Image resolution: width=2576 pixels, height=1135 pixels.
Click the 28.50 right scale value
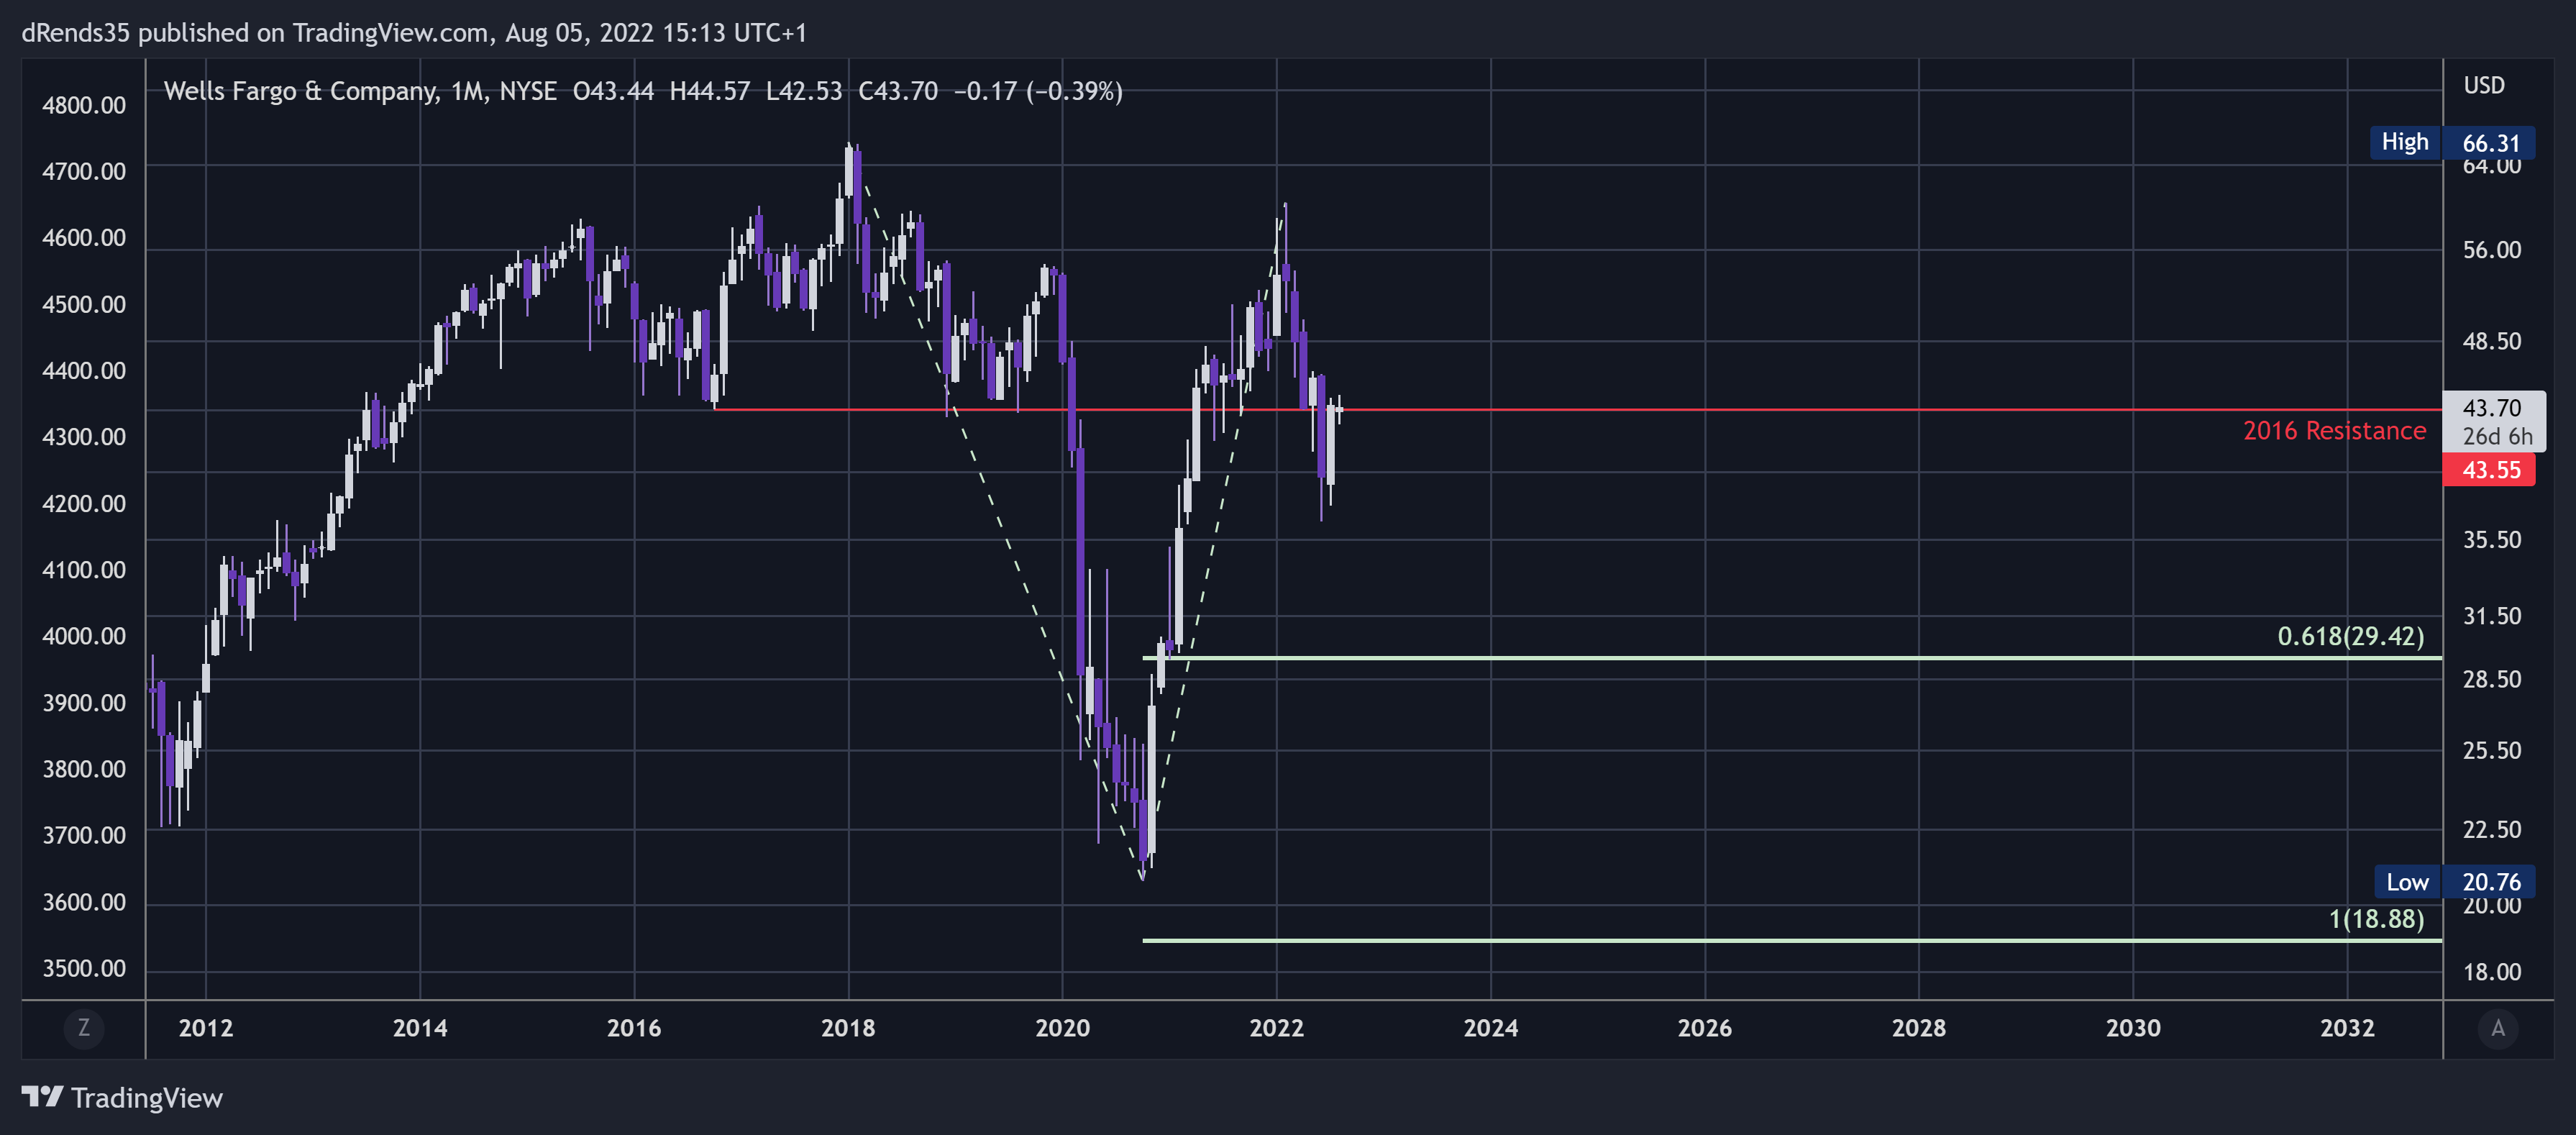tap(2491, 678)
